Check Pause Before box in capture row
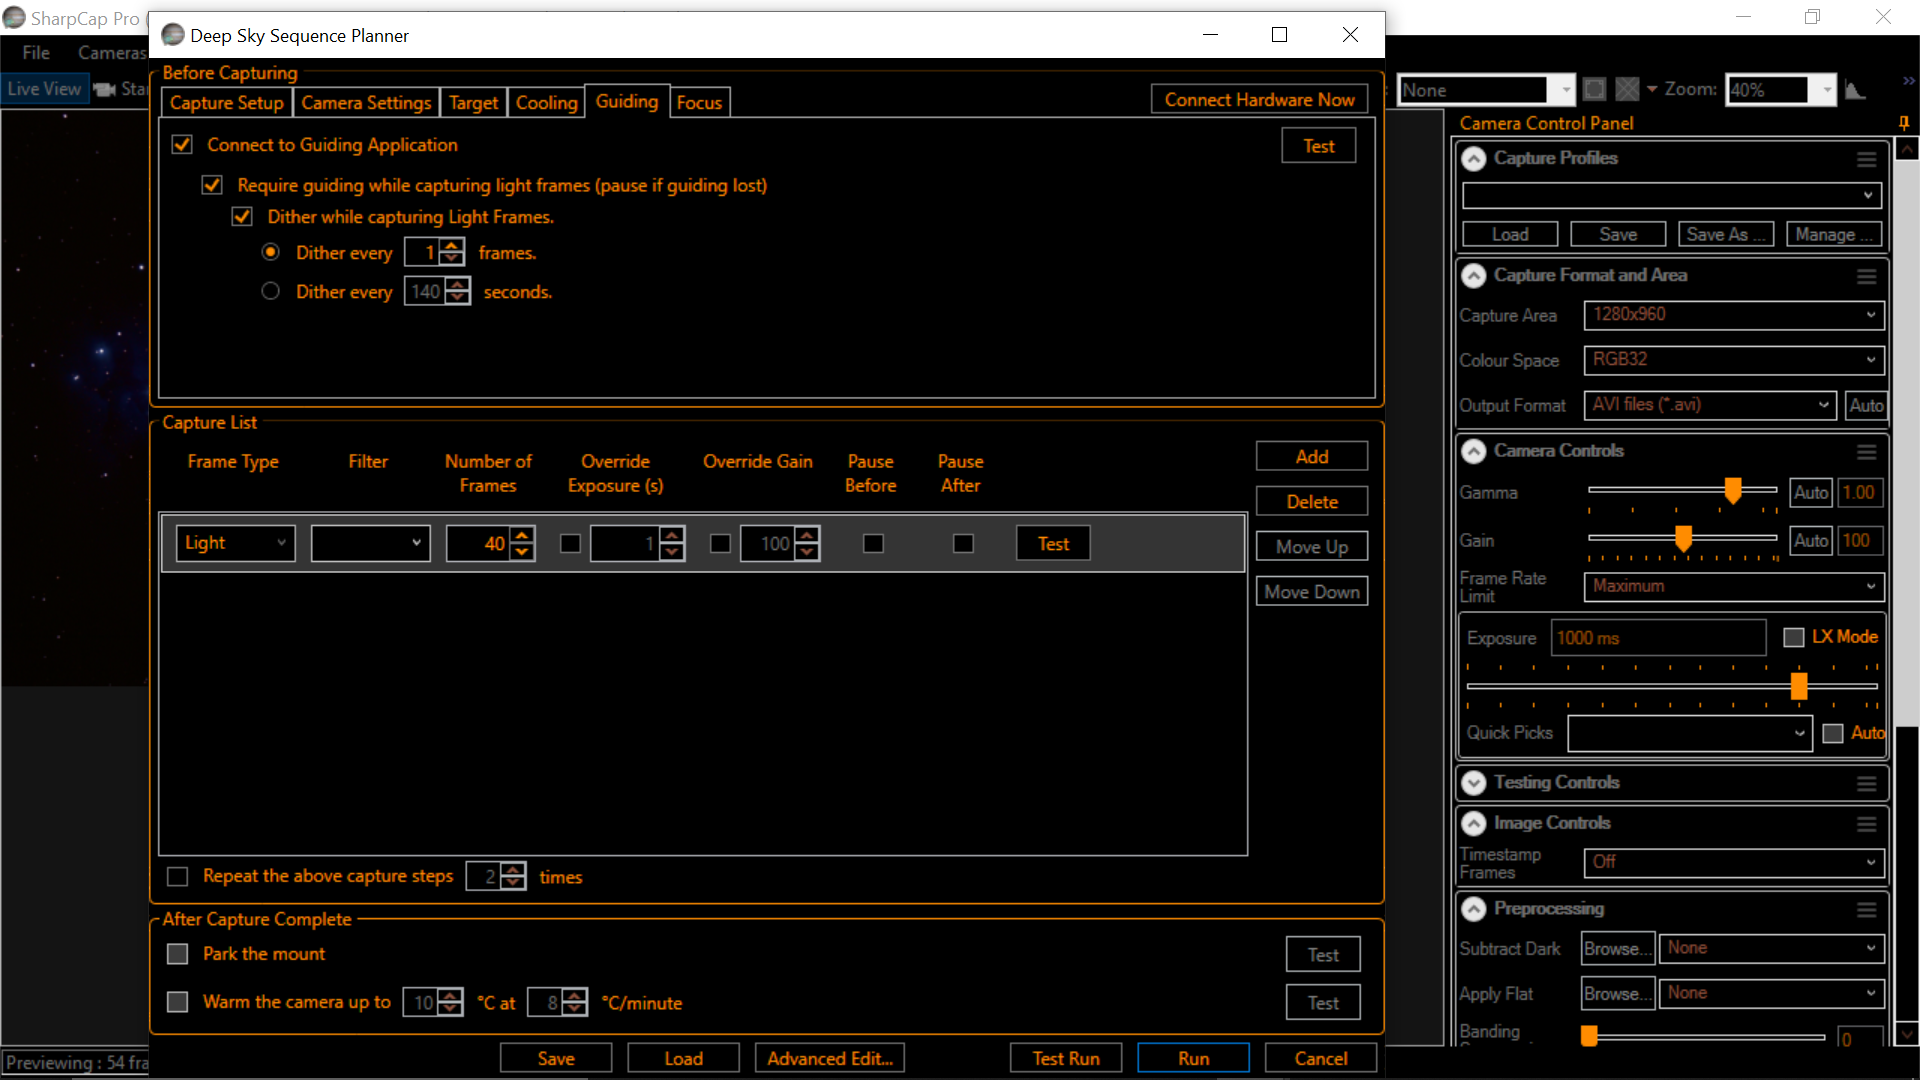The height and width of the screenshot is (1080, 1920). (873, 543)
